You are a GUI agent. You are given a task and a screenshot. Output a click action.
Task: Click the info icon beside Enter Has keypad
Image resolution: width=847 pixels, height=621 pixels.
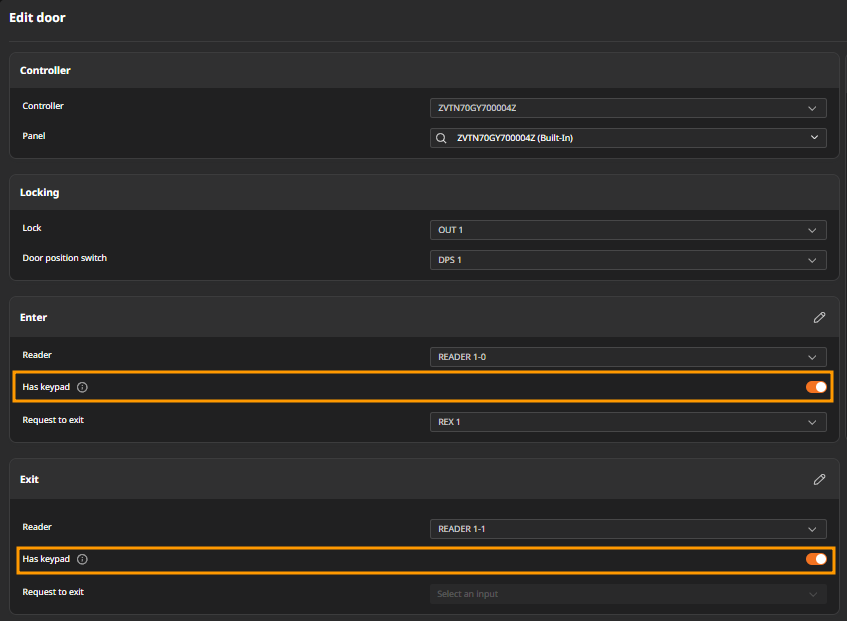pyautogui.click(x=82, y=387)
